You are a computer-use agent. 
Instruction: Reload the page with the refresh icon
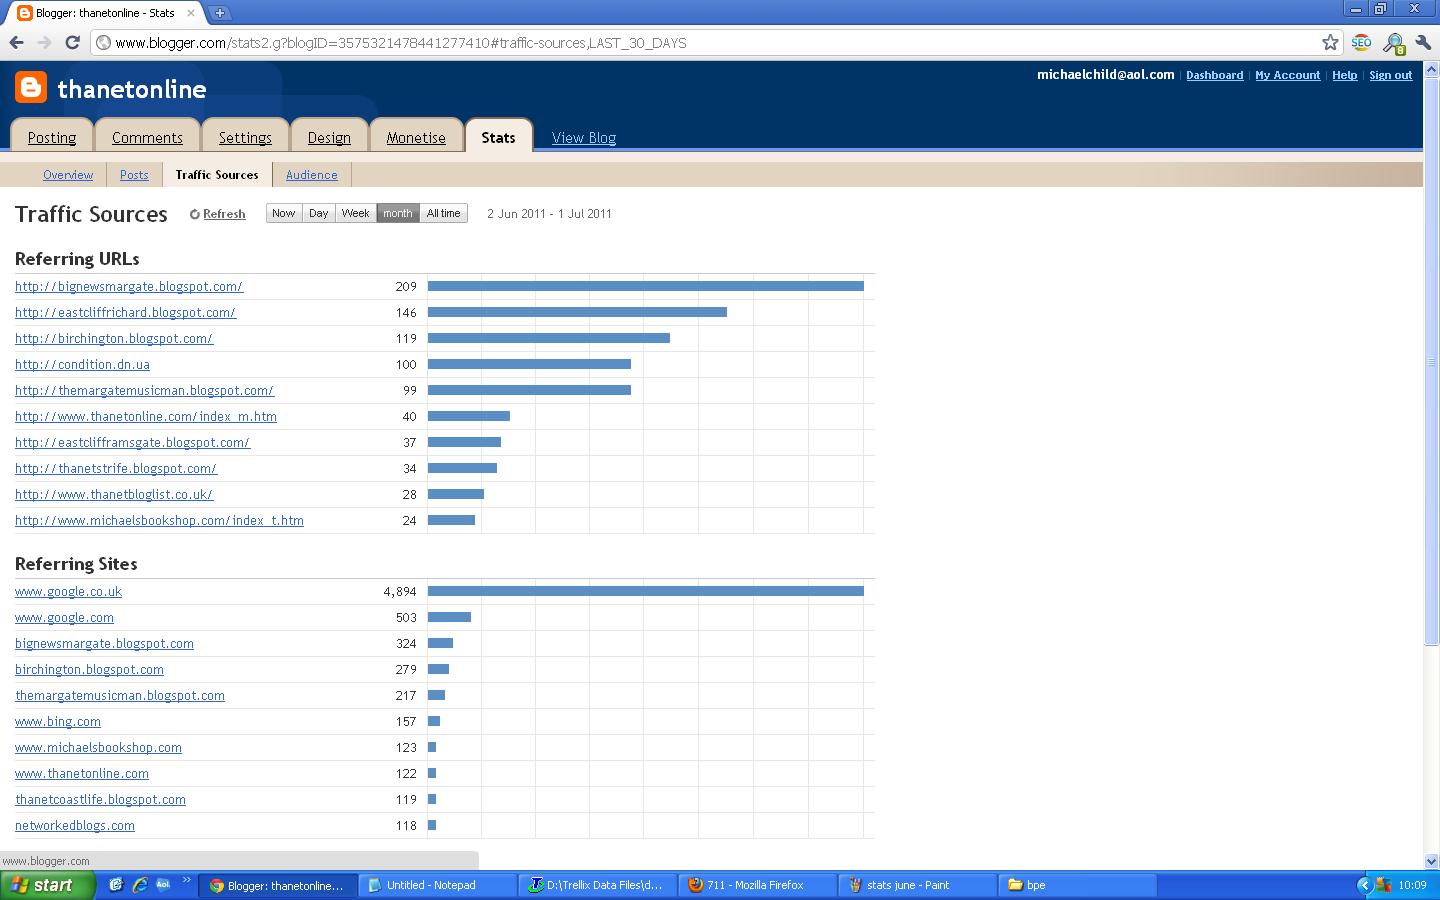tap(72, 43)
